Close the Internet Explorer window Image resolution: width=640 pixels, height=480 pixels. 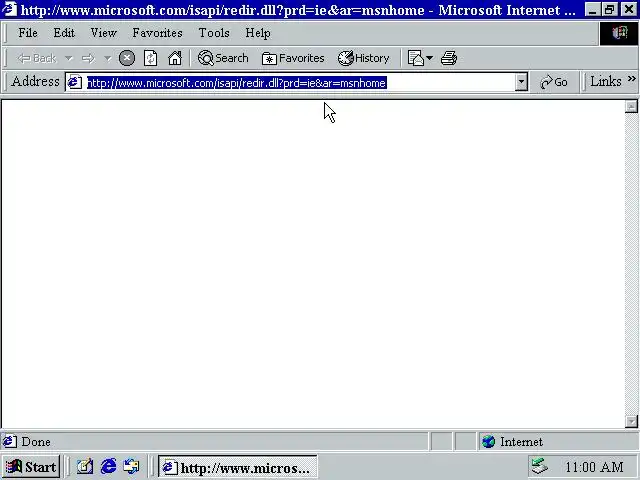[629, 9]
